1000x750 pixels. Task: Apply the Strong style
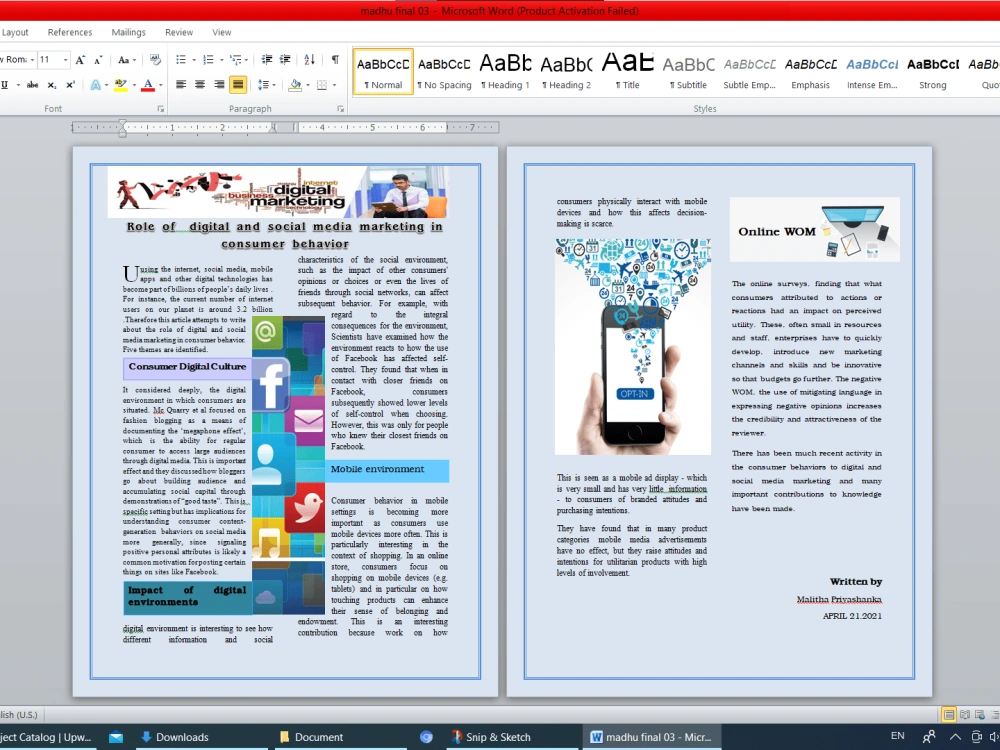coord(932,71)
